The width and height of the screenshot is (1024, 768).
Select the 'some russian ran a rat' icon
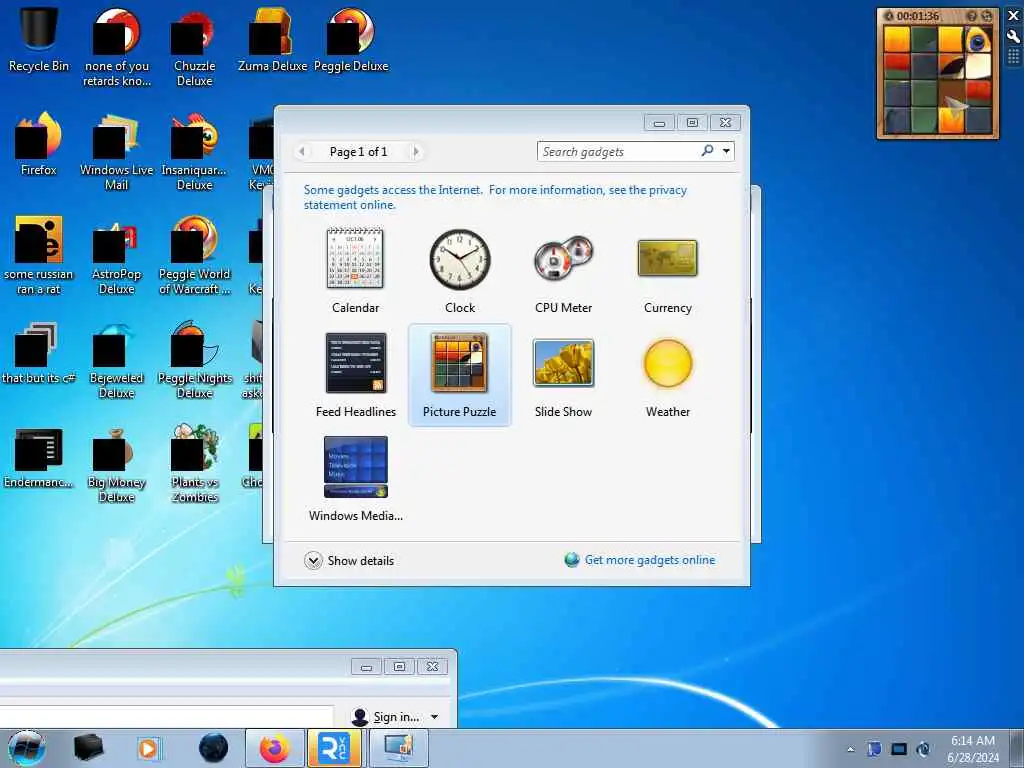tap(39, 256)
